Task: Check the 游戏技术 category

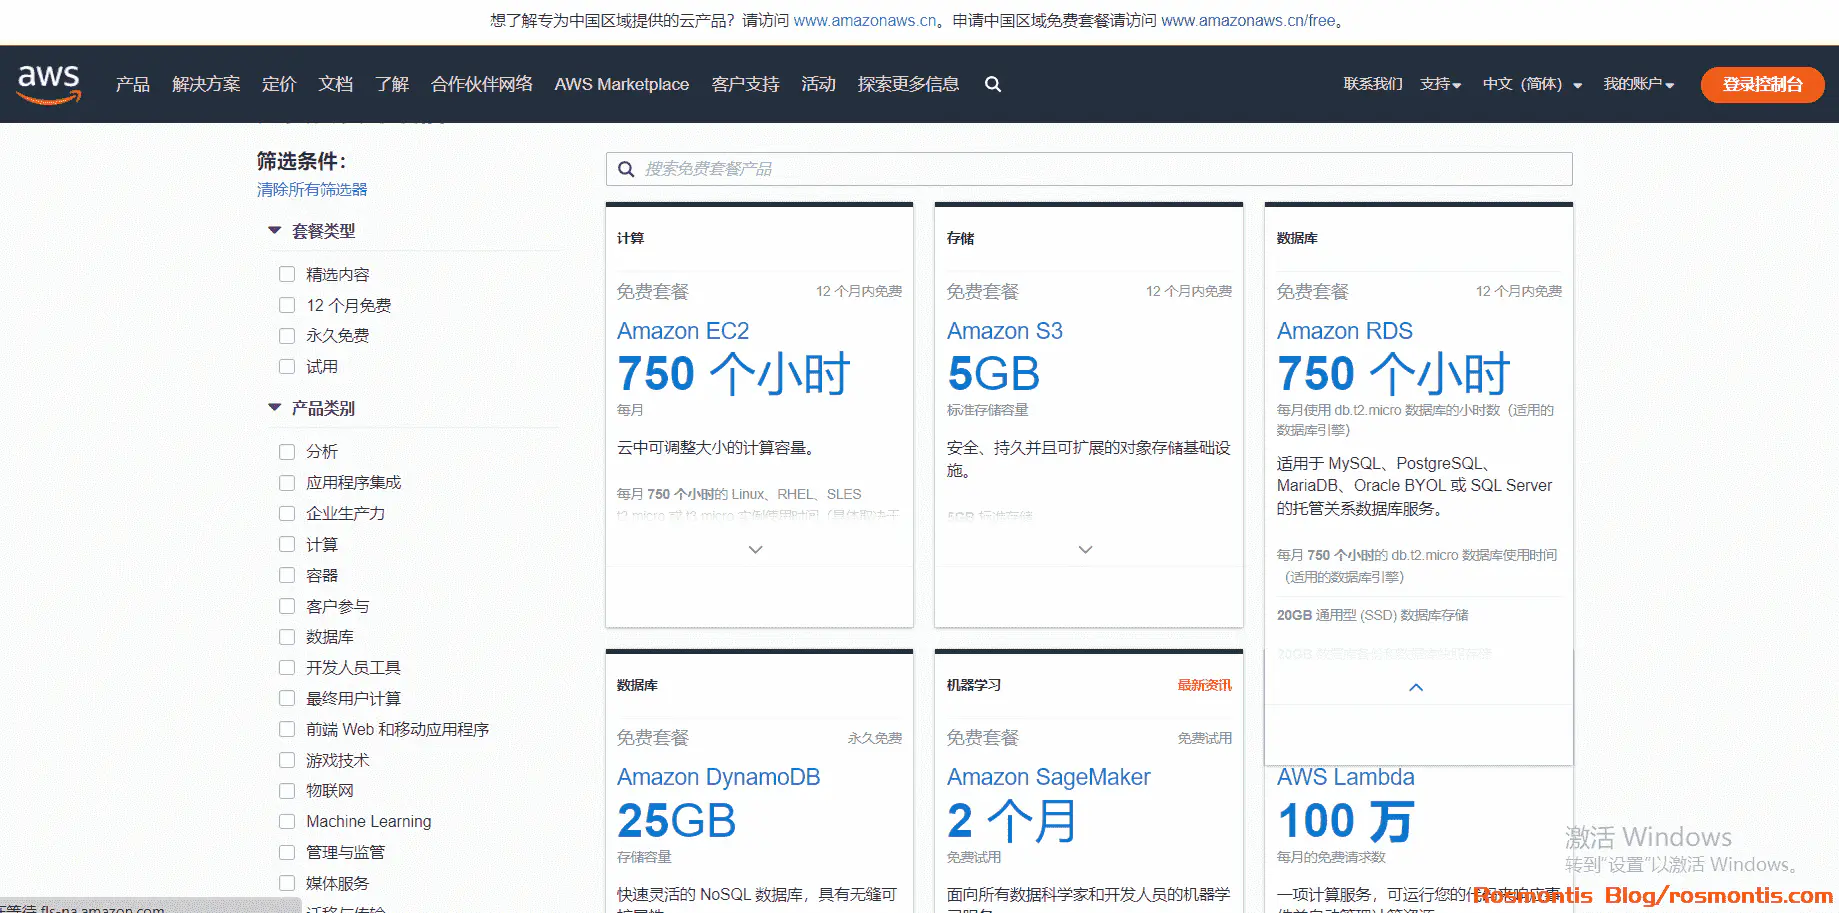Action: click(287, 760)
